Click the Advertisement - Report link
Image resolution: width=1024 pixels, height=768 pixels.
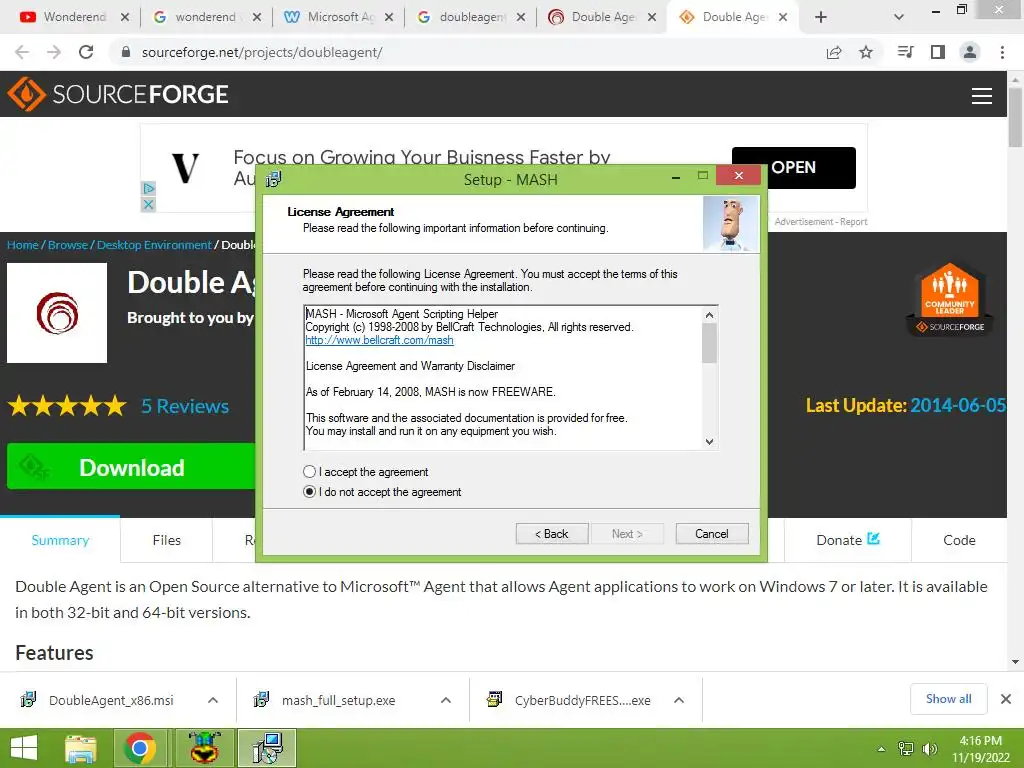[821, 222]
